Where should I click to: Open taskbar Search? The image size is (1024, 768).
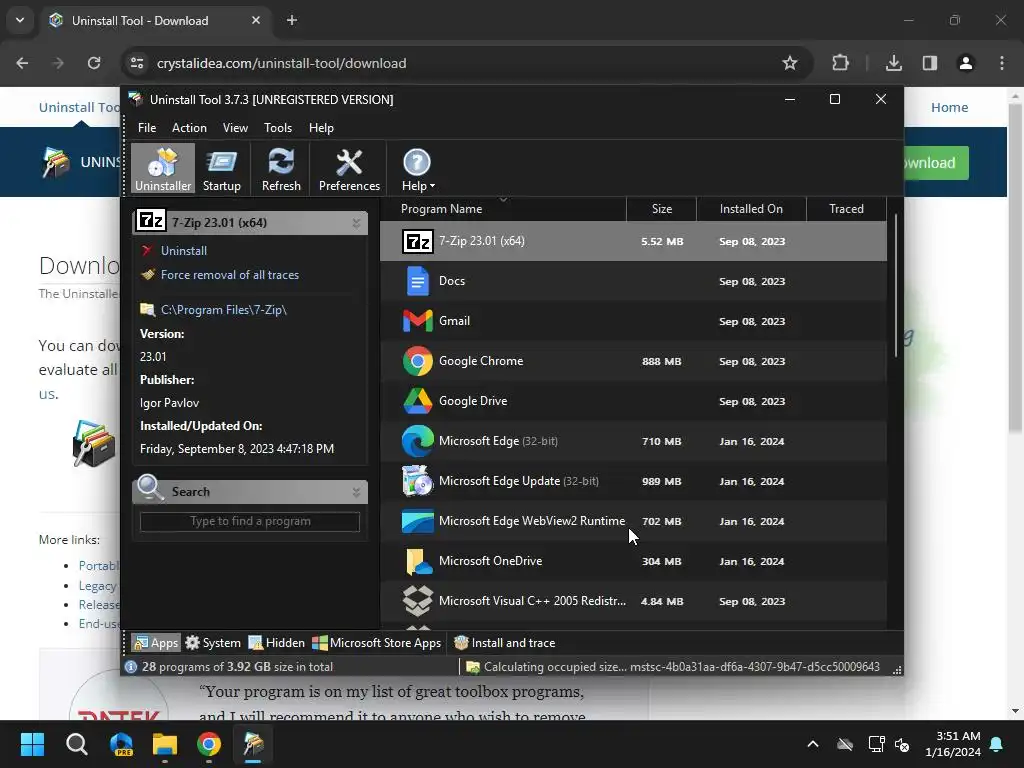coord(76,744)
